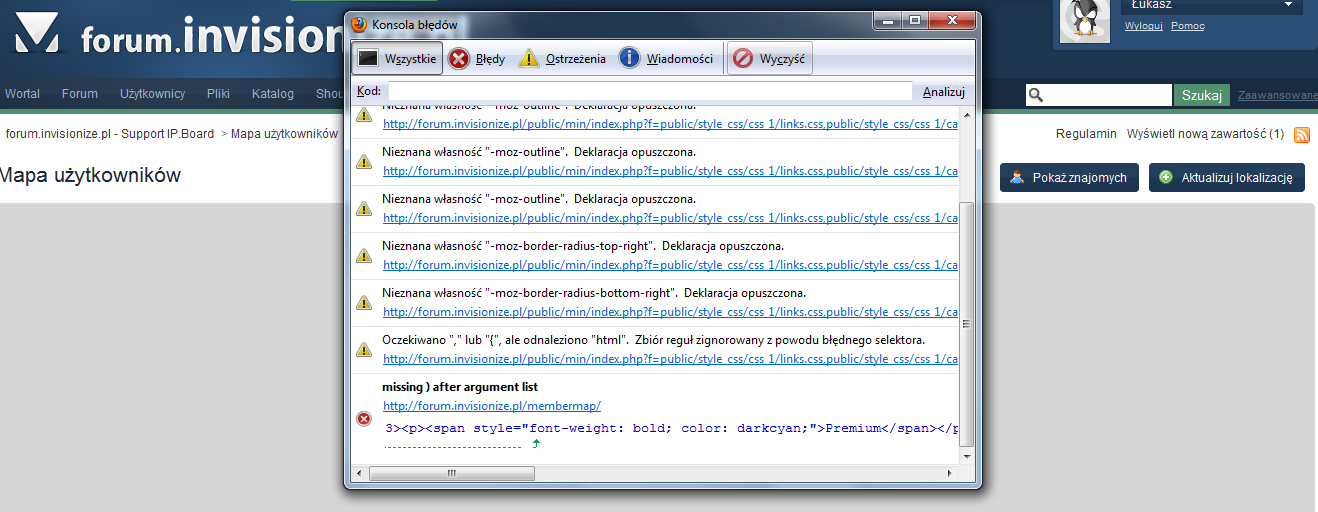Open the Regulamin link
Image resolution: width=1318 pixels, height=512 pixels.
click(x=1086, y=133)
